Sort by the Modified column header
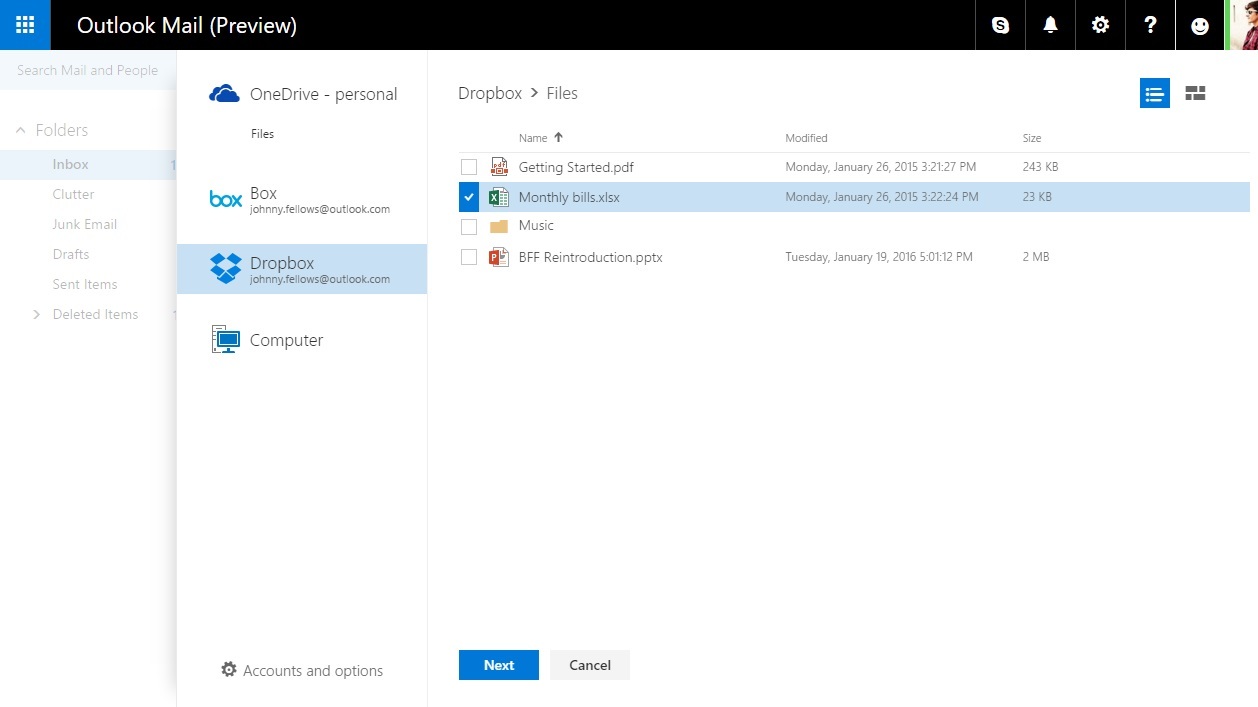1258x707 pixels. coord(806,138)
